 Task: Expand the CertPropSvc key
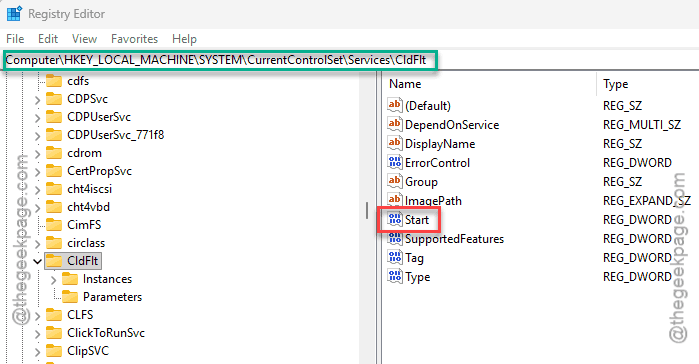(x=38, y=172)
